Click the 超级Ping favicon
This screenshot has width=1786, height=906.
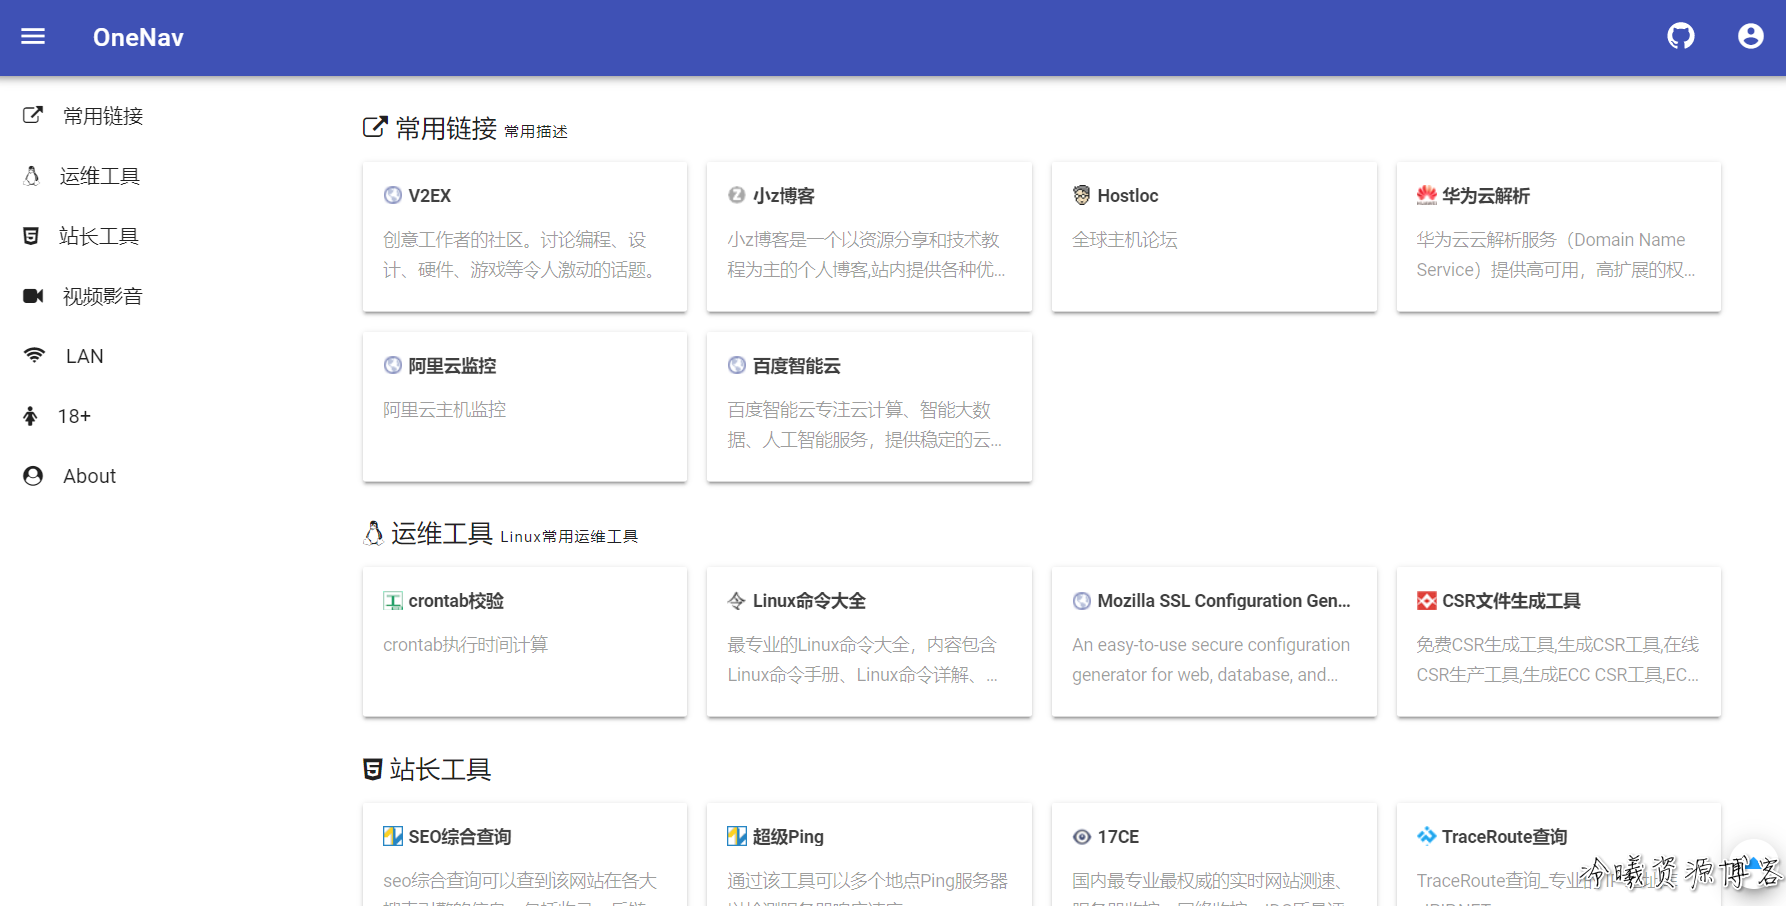737,836
